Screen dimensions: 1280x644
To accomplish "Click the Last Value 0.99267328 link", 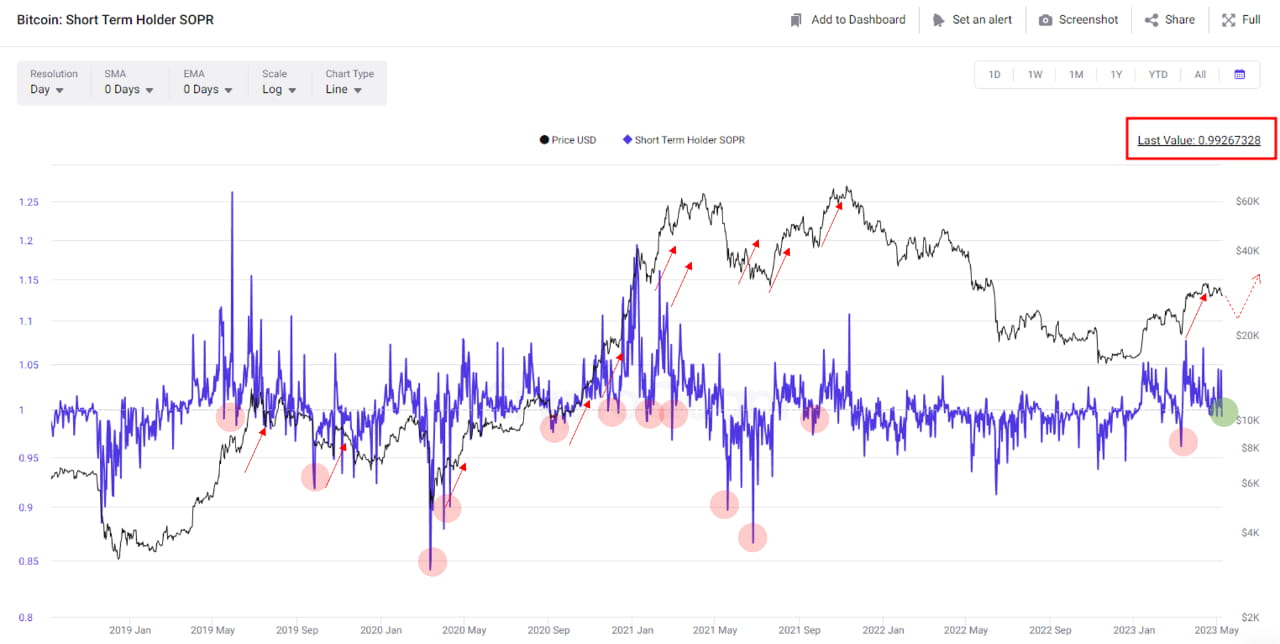I will (1200, 140).
